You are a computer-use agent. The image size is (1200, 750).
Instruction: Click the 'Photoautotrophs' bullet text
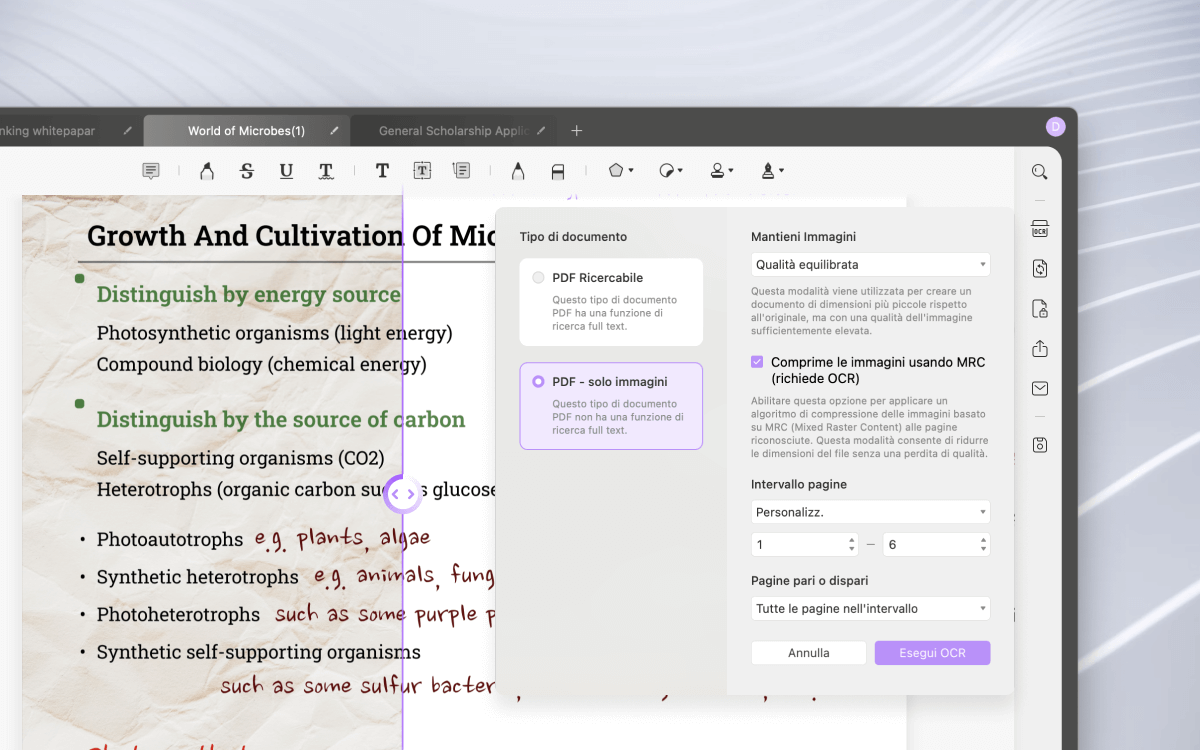click(x=170, y=540)
